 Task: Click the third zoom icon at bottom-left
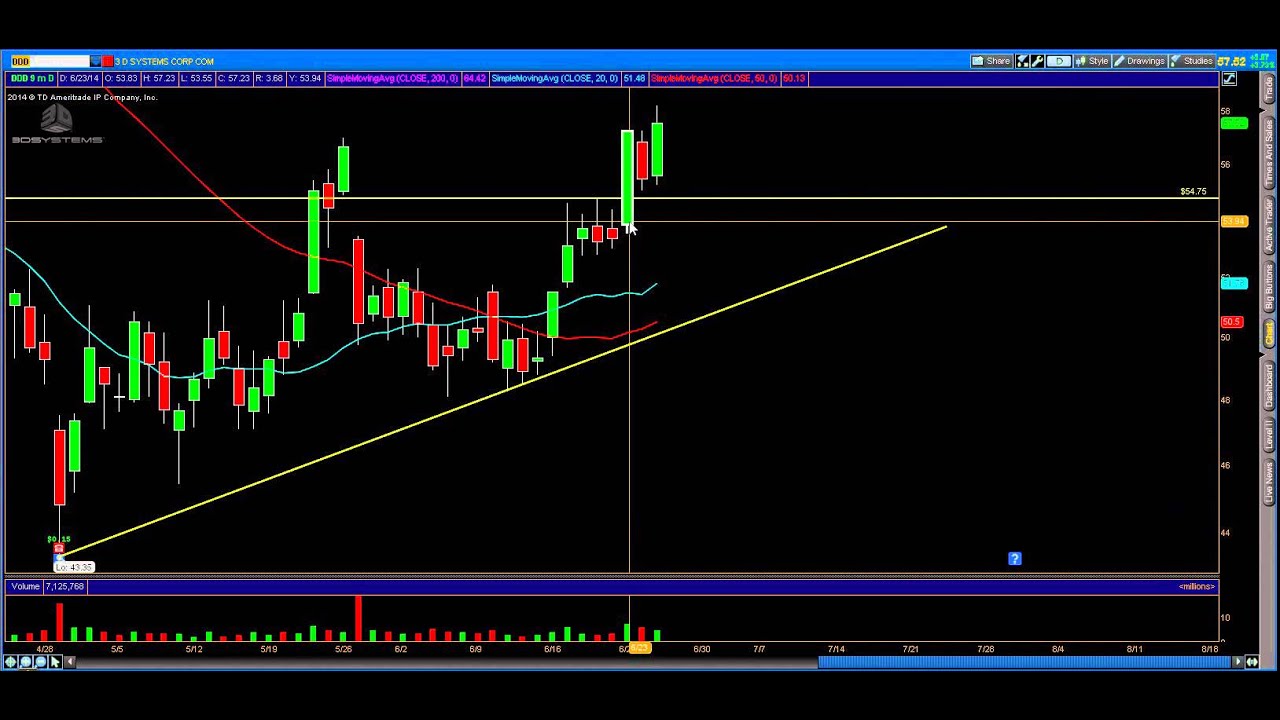point(41,662)
